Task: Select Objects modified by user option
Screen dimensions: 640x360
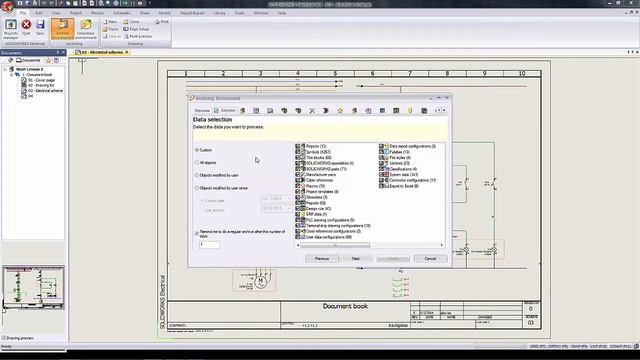Action: click(x=197, y=176)
